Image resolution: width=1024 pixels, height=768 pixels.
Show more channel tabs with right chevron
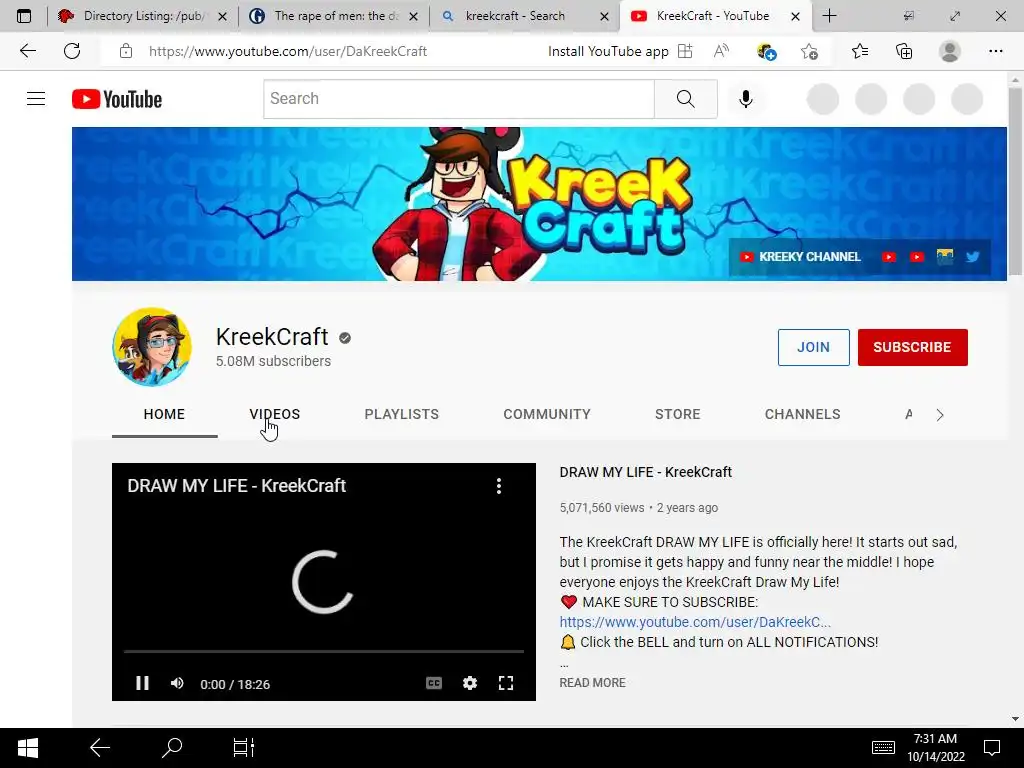940,415
